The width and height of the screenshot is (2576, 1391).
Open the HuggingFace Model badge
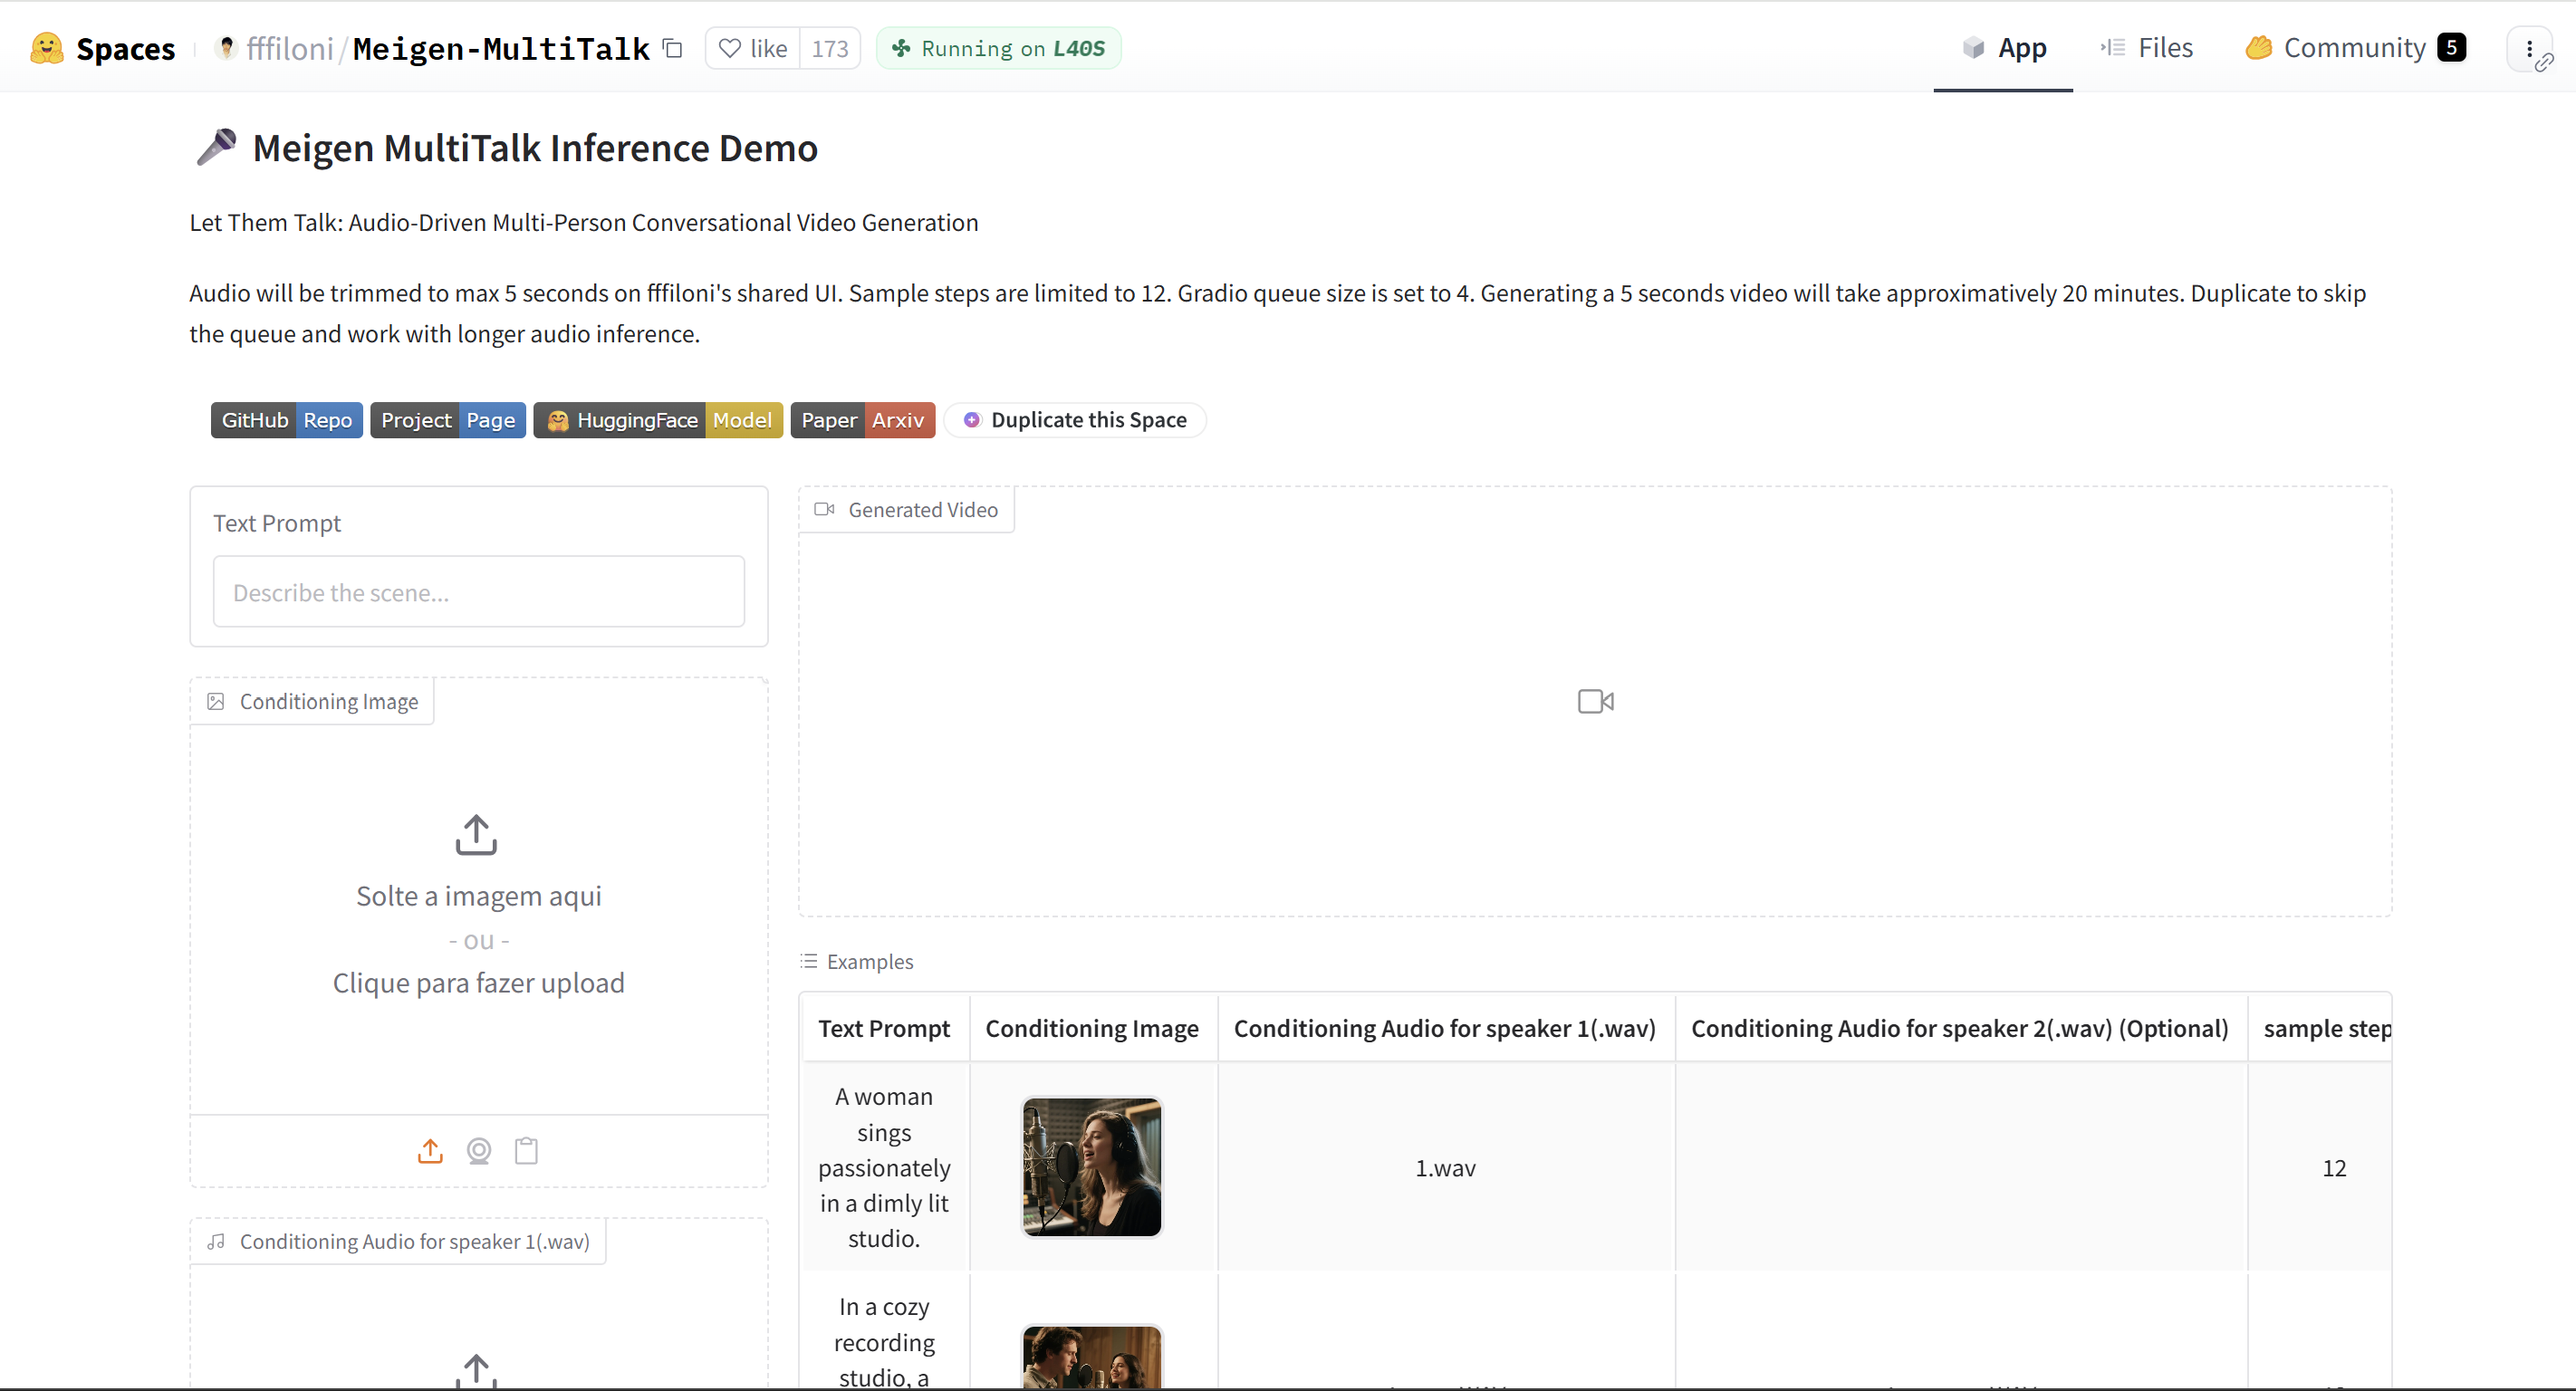click(658, 420)
